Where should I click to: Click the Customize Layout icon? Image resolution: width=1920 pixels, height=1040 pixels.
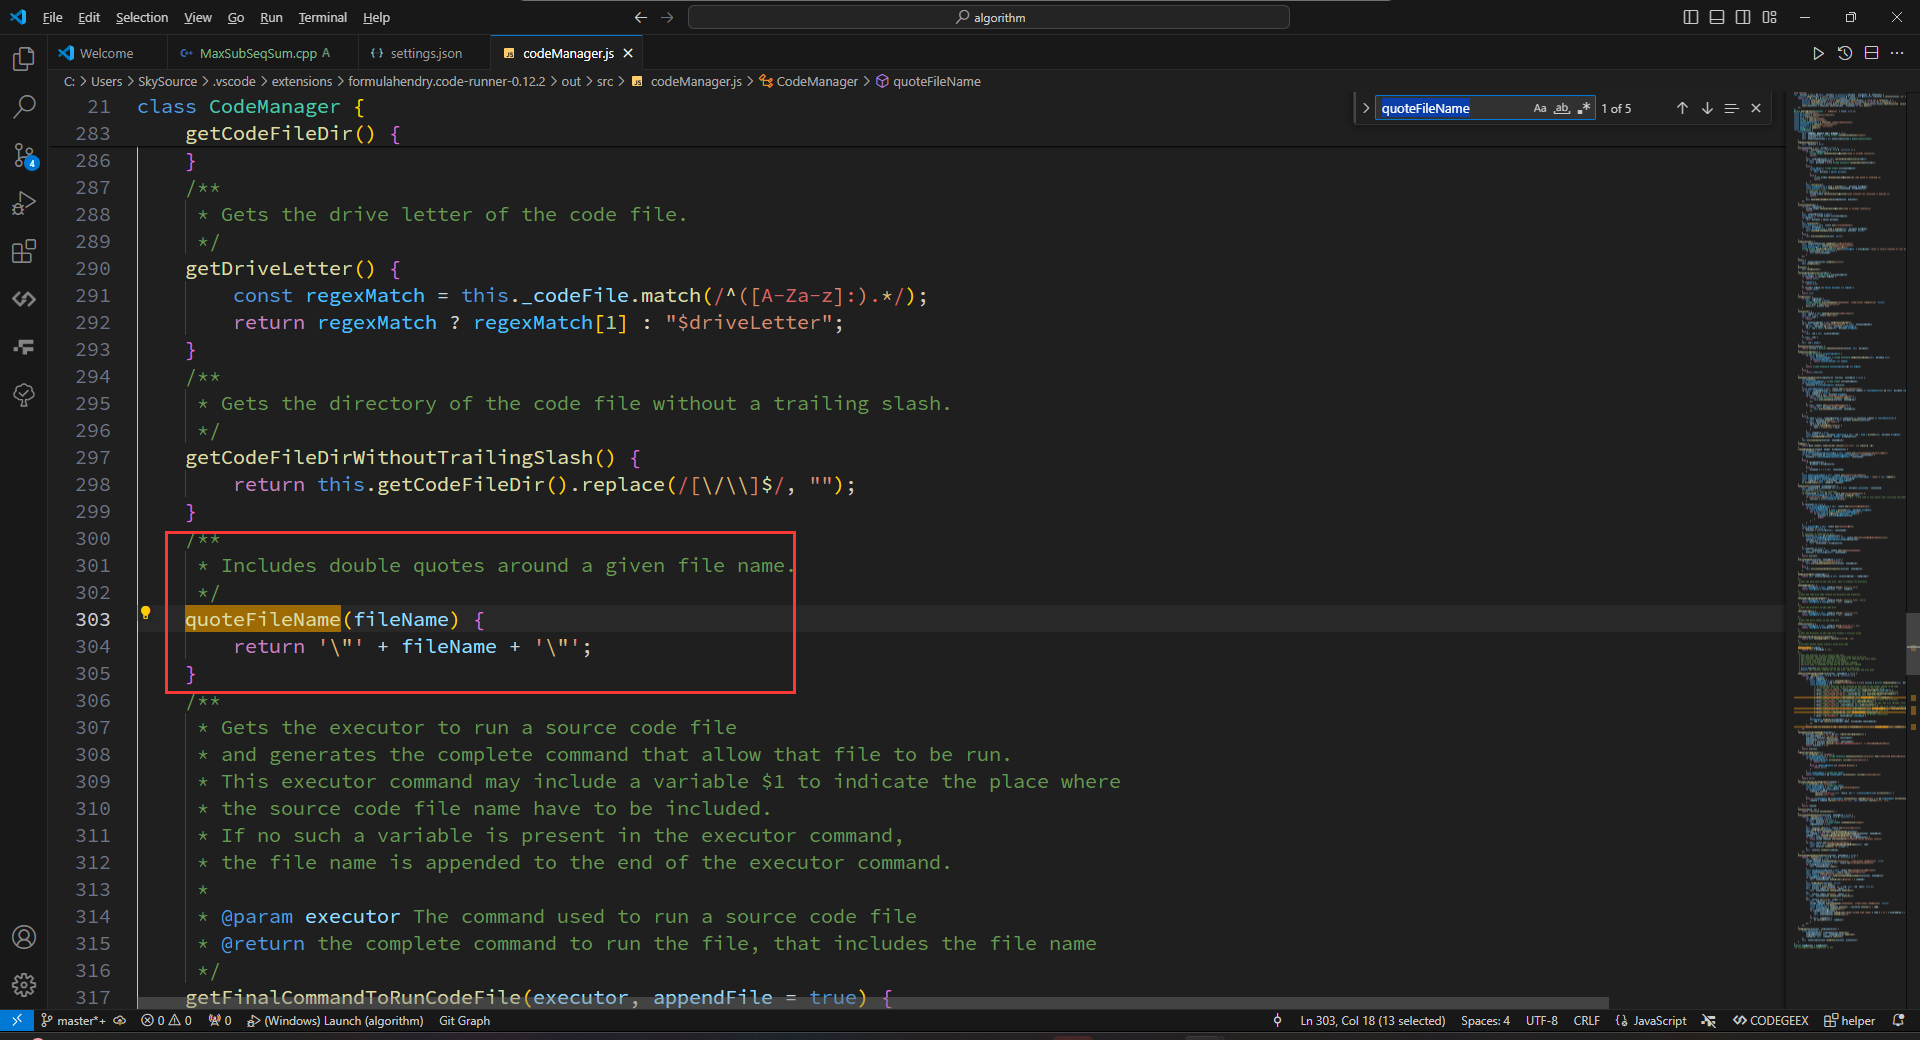pyautogui.click(x=1770, y=17)
